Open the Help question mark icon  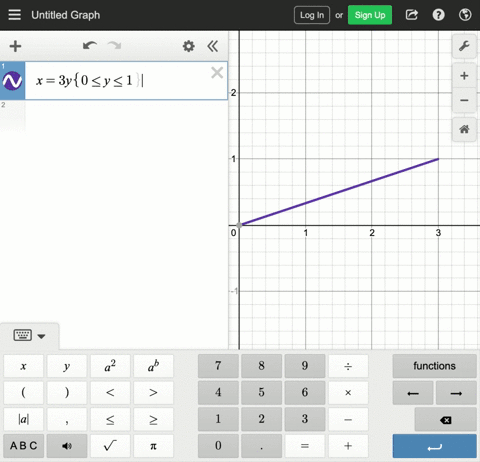[x=438, y=15]
